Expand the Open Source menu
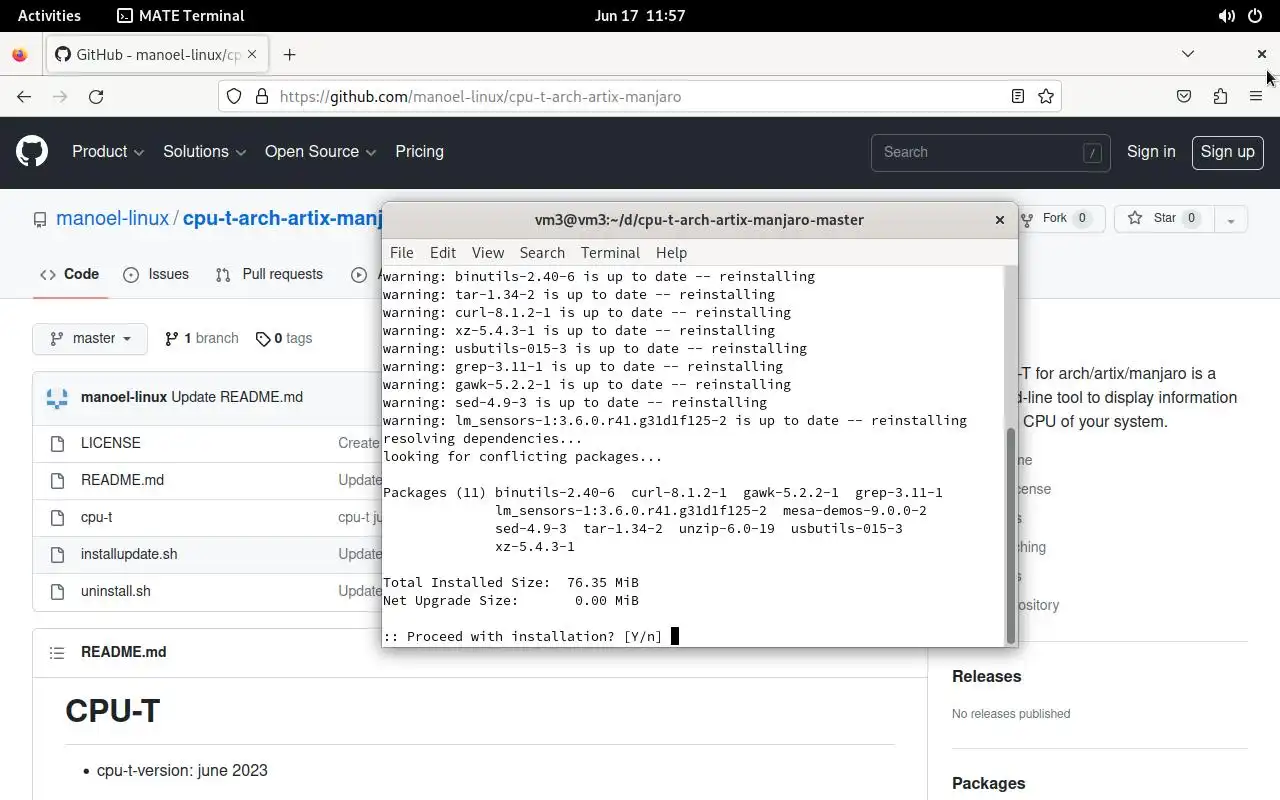1280x800 pixels. [320, 152]
